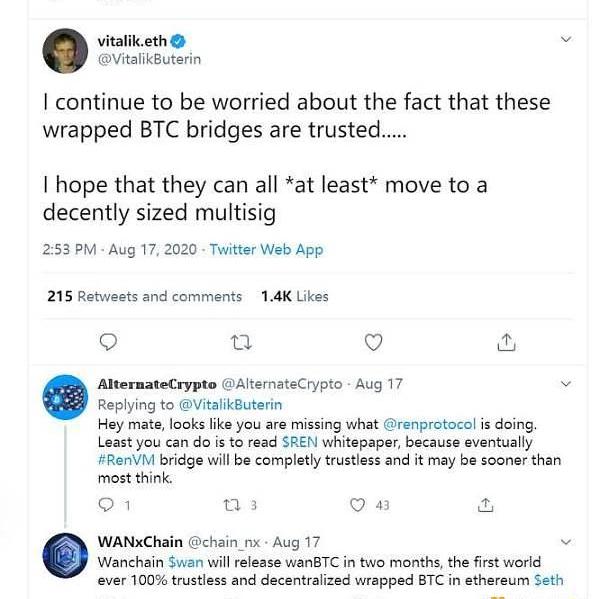Open vitalik.eth profile picture

point(65,50)
